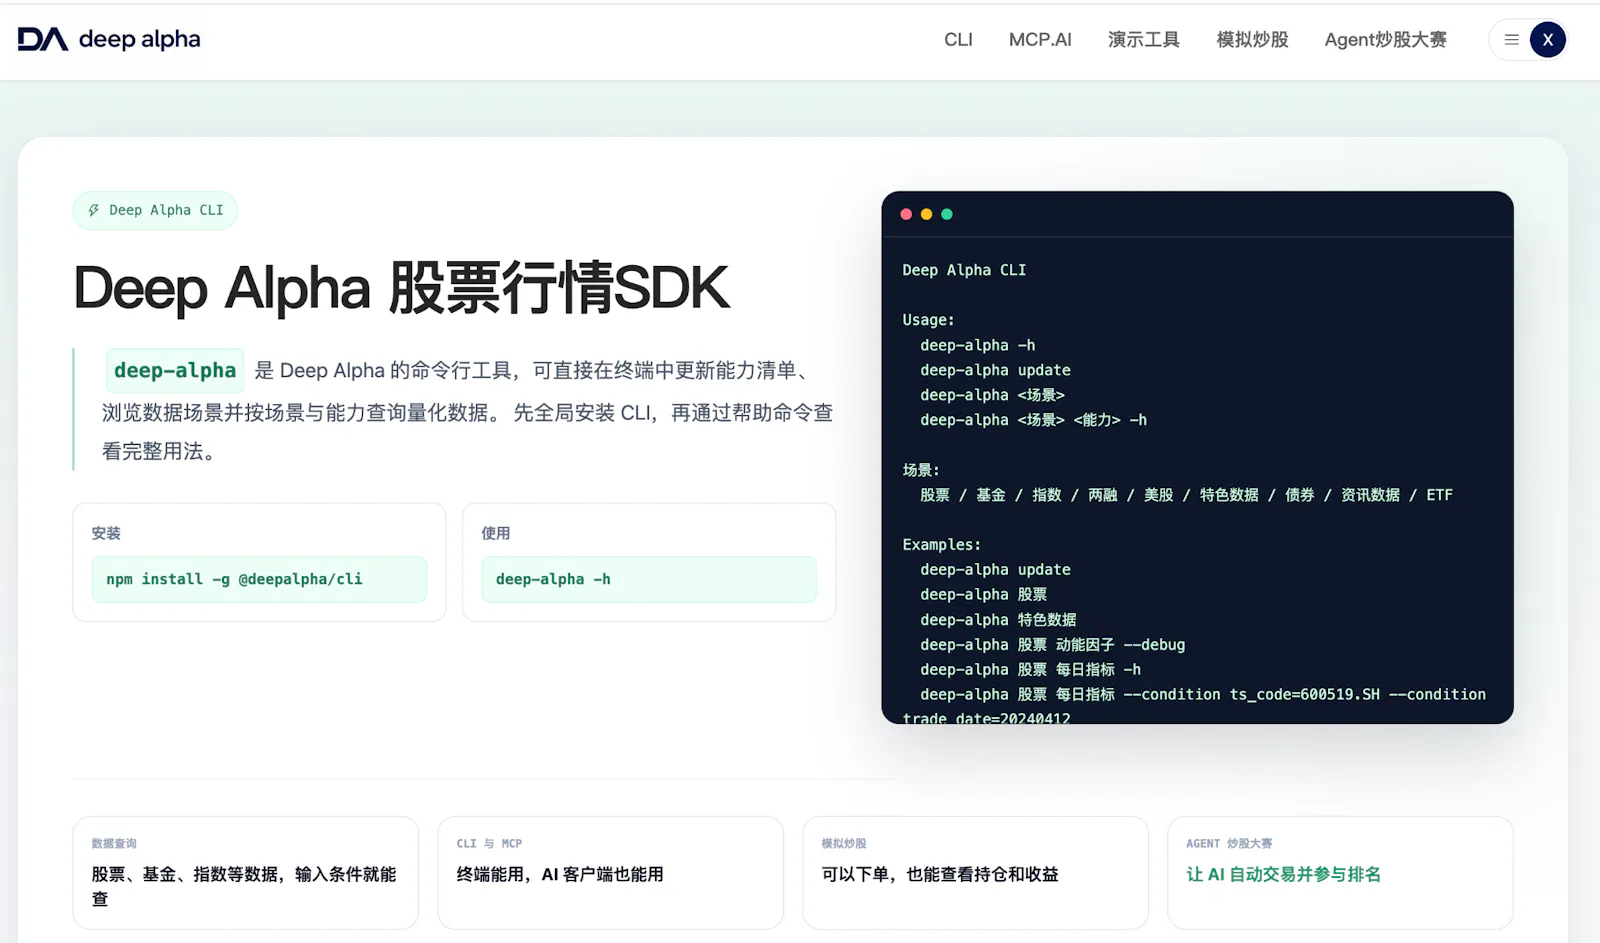The image size is (1600, 943).
Task: Click the "Examples:" heading in terminal
Action: coord(941,545)
